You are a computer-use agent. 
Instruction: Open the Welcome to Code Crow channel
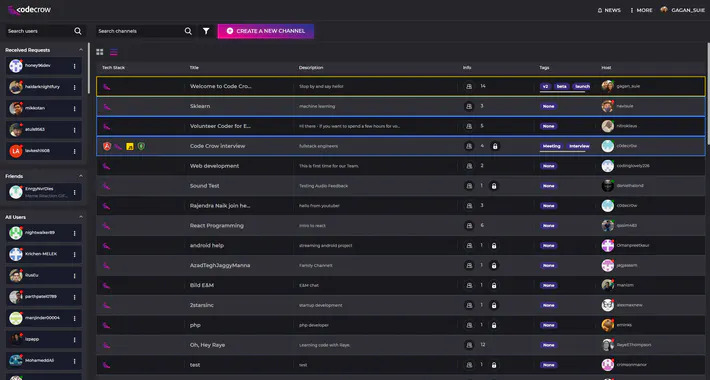401,86
